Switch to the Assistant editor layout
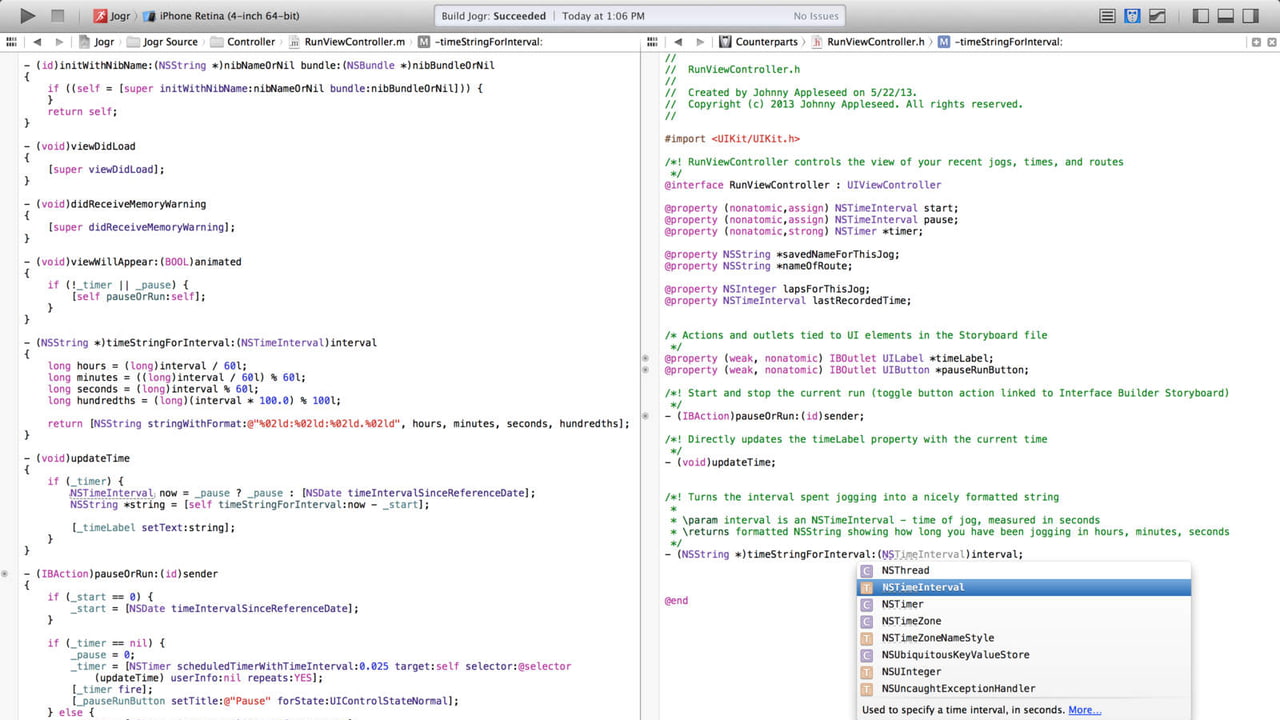1280x720 pixels. (1132, 16)
